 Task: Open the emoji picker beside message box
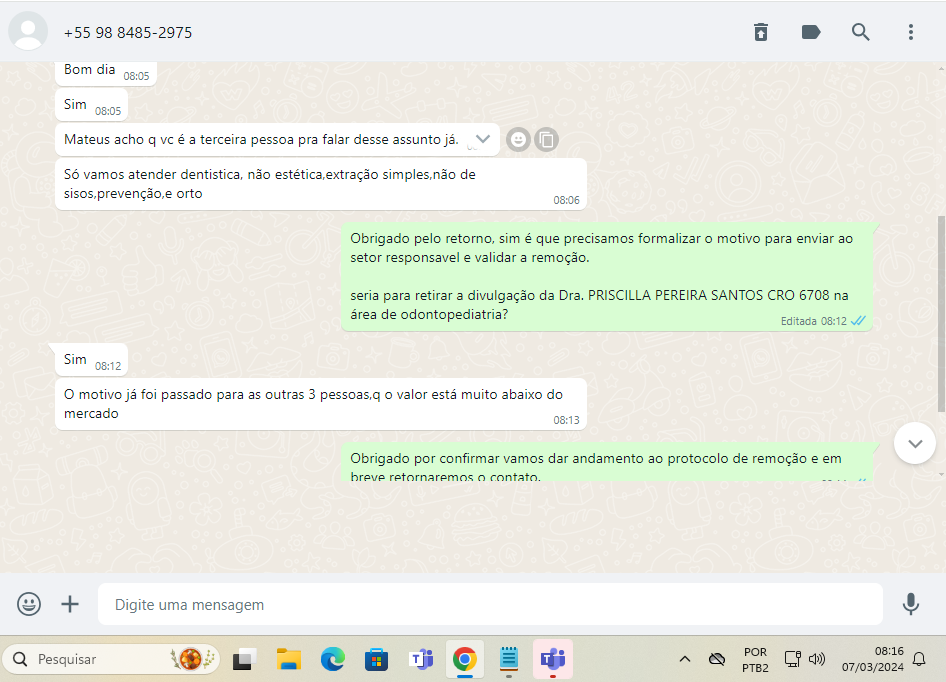pos(29,604)
